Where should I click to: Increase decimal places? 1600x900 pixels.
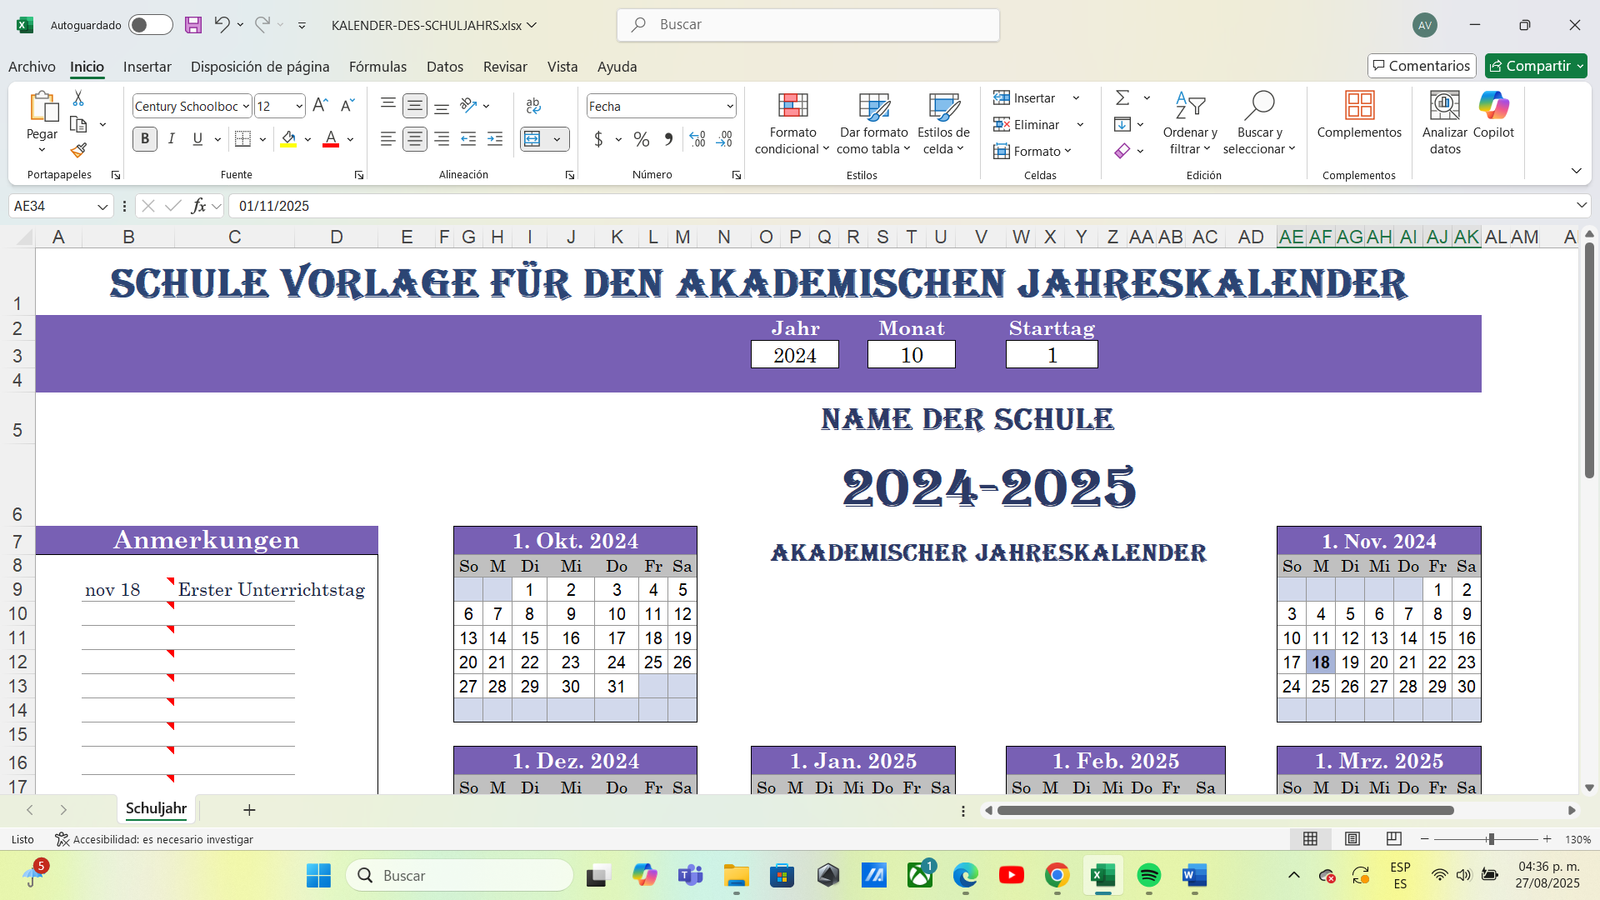(698, 139)
